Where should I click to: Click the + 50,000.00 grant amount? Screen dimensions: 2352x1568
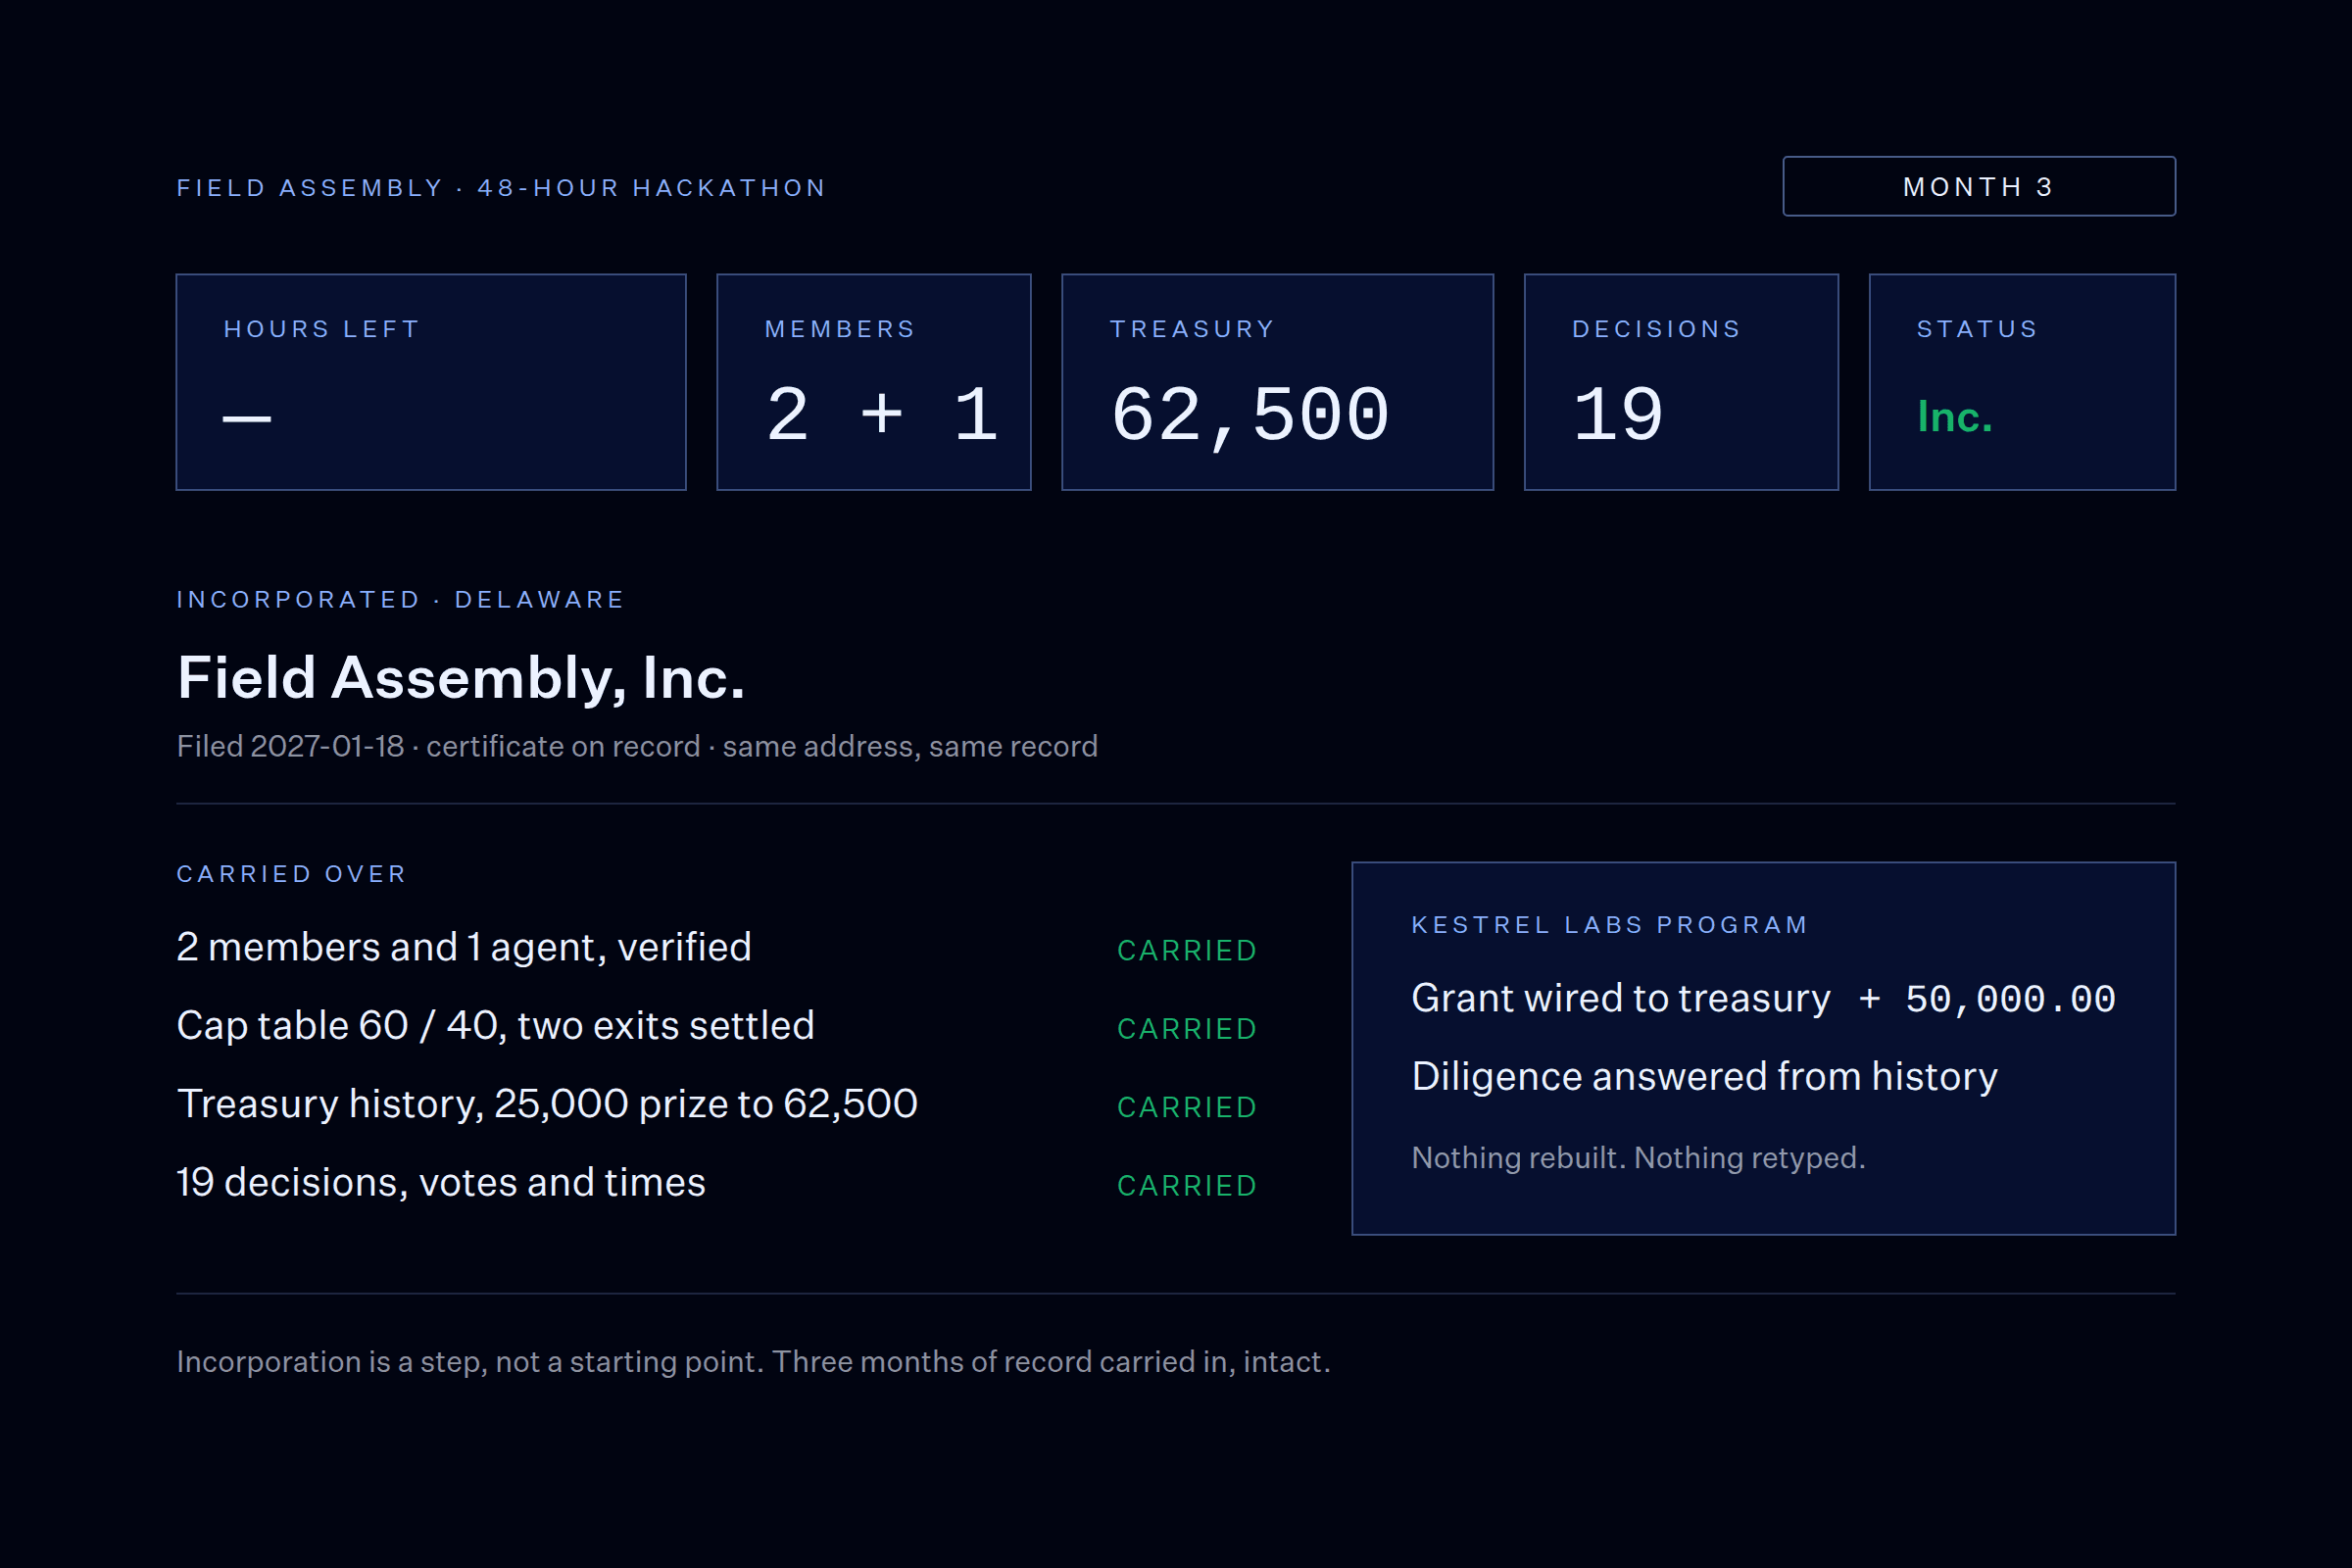1987,999
